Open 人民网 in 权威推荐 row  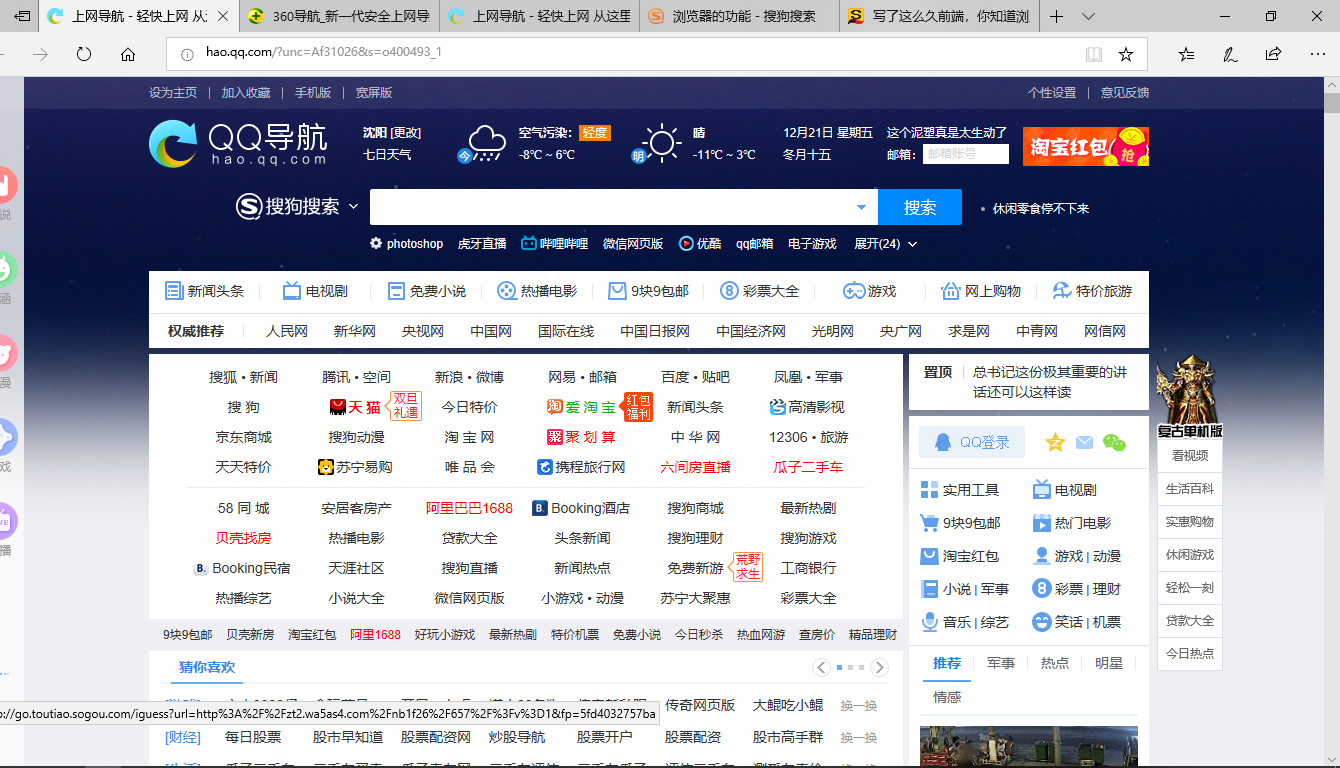(x=287, y=331)
